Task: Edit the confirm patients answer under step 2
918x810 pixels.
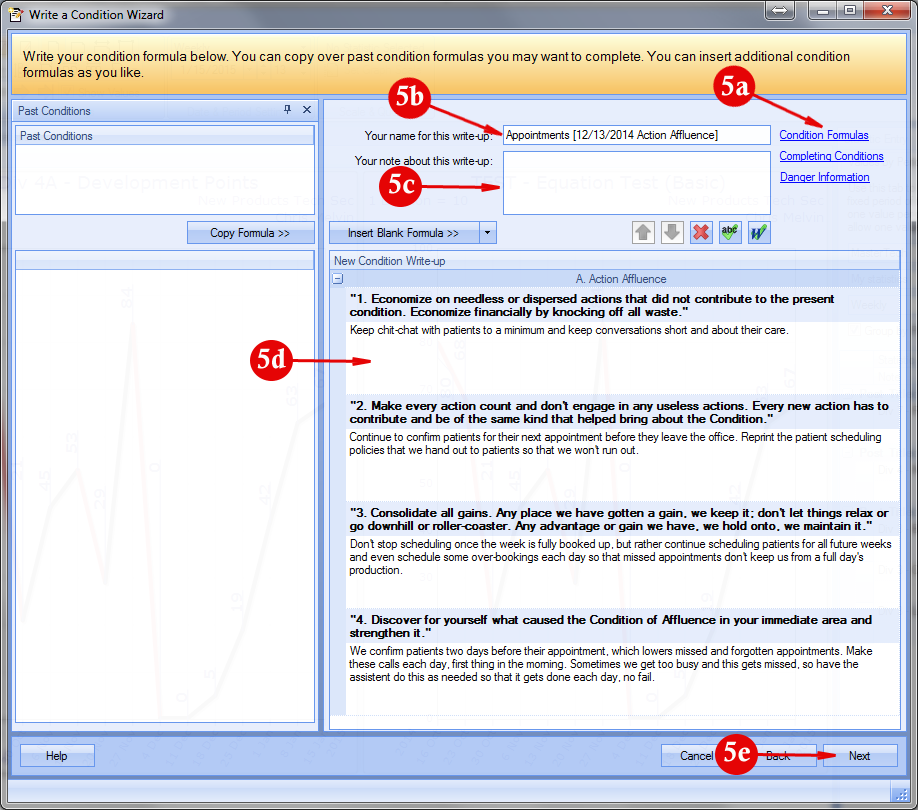Action: pyautogui.click(x=622, y=464)
